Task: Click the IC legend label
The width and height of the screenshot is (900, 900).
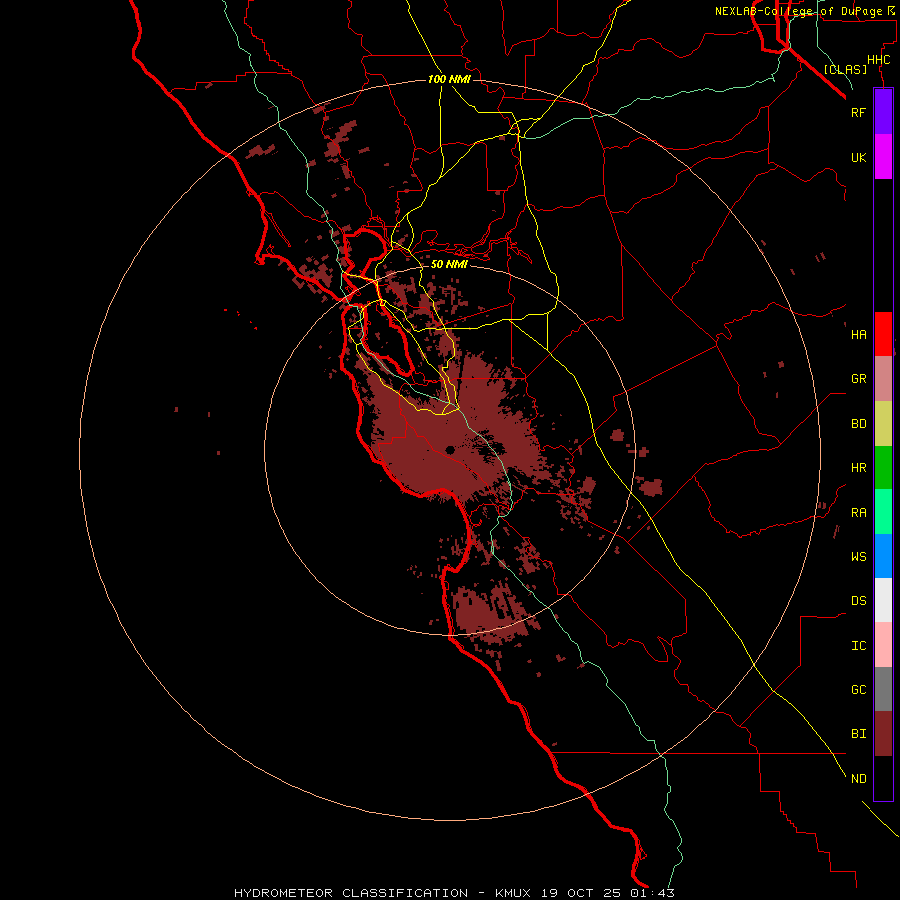Action: coord(858,646)
